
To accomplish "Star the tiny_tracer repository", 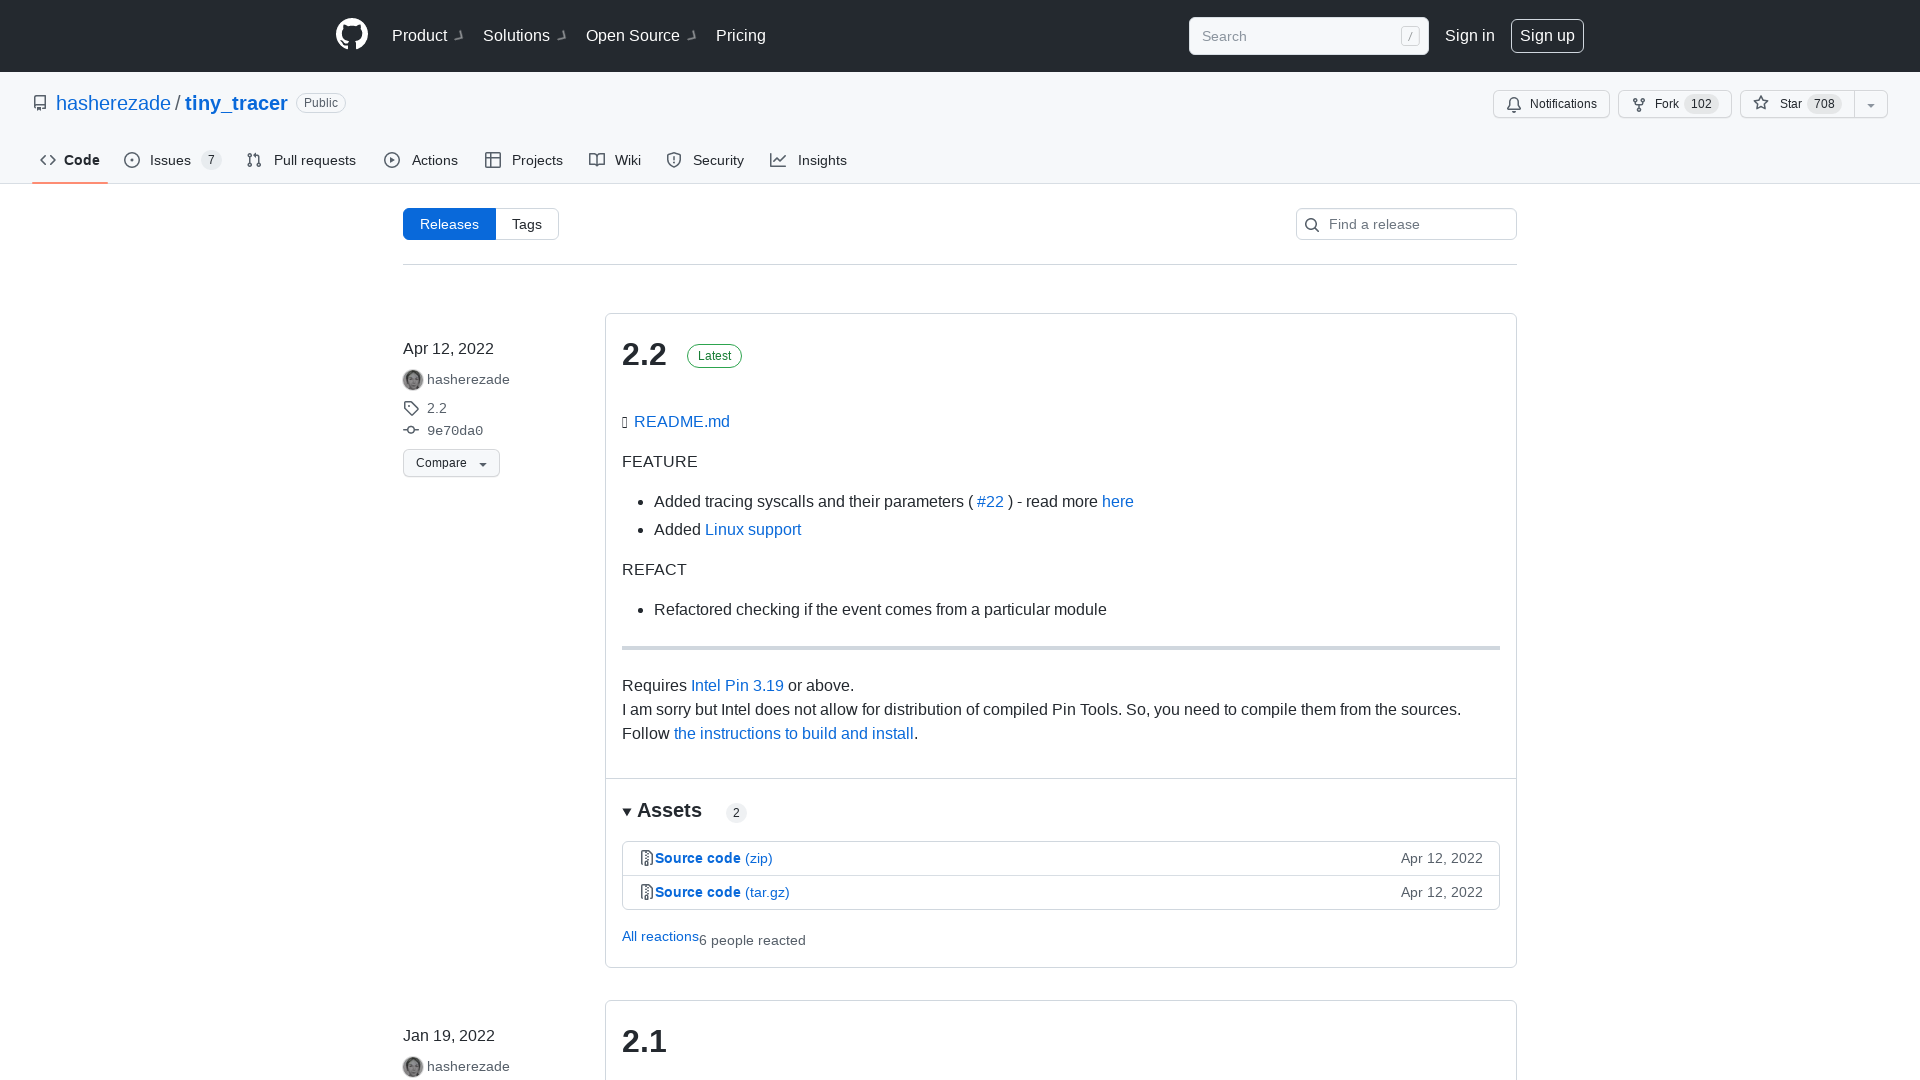I will click(x=1797, y=104).
